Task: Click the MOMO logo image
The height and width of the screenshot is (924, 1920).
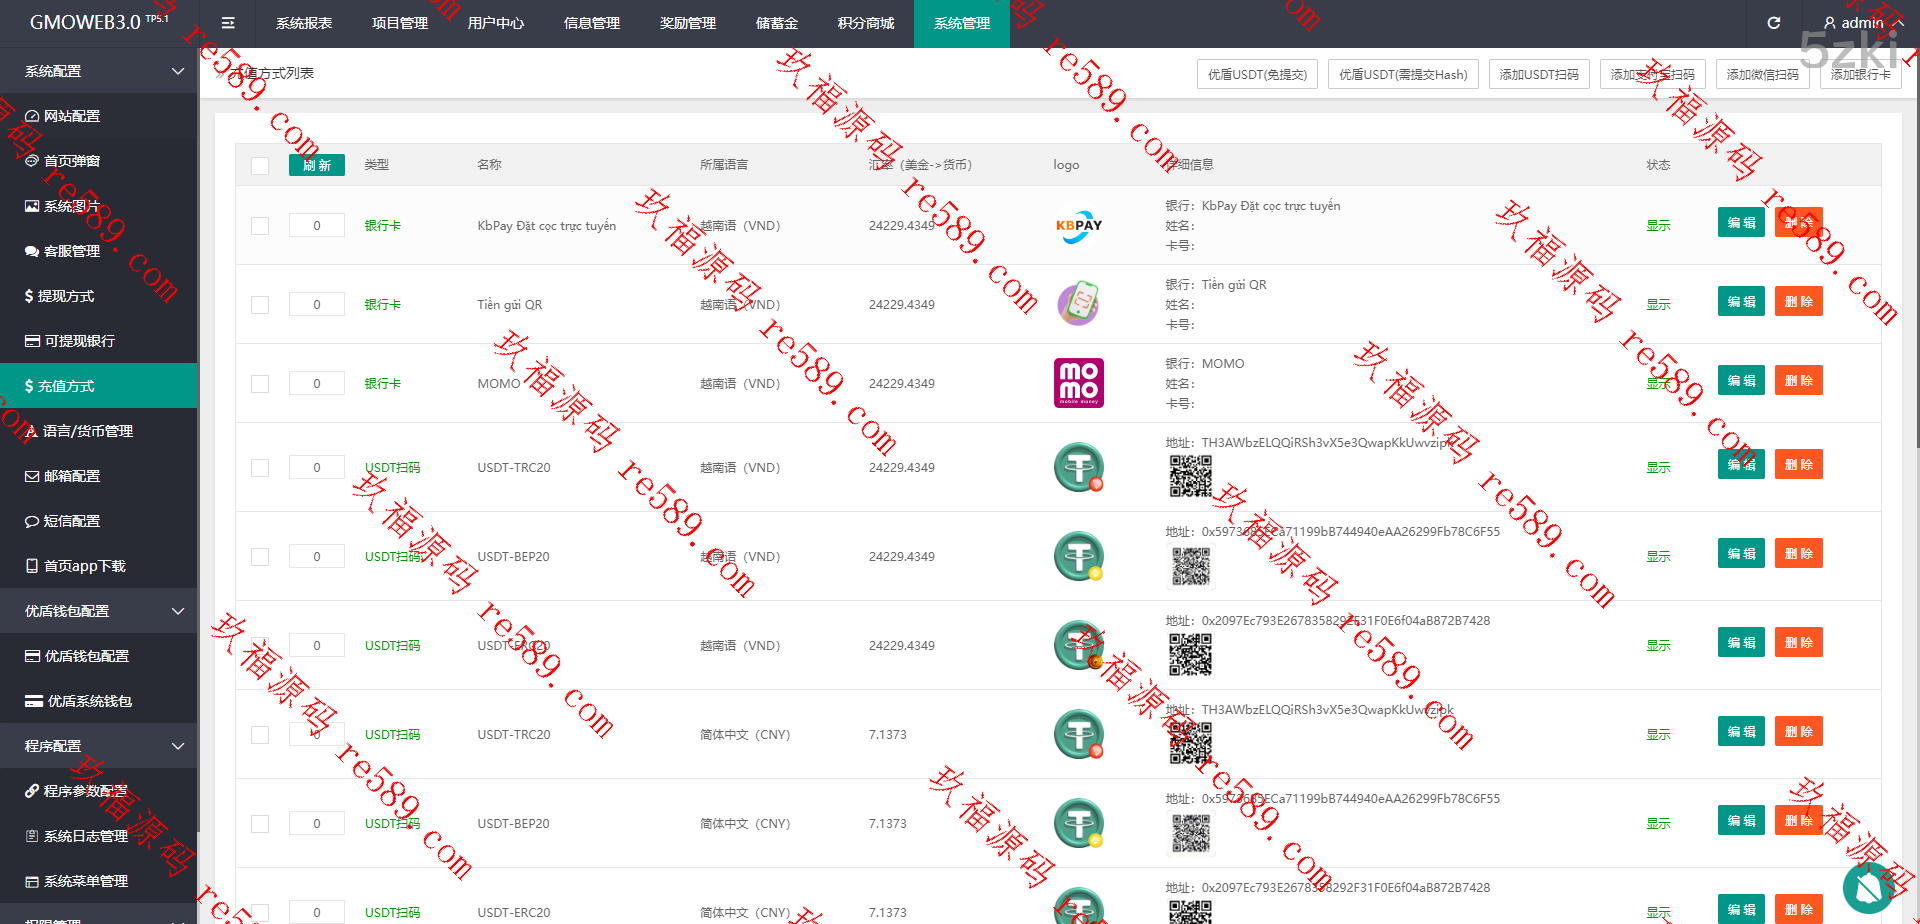Action: 1078,383
